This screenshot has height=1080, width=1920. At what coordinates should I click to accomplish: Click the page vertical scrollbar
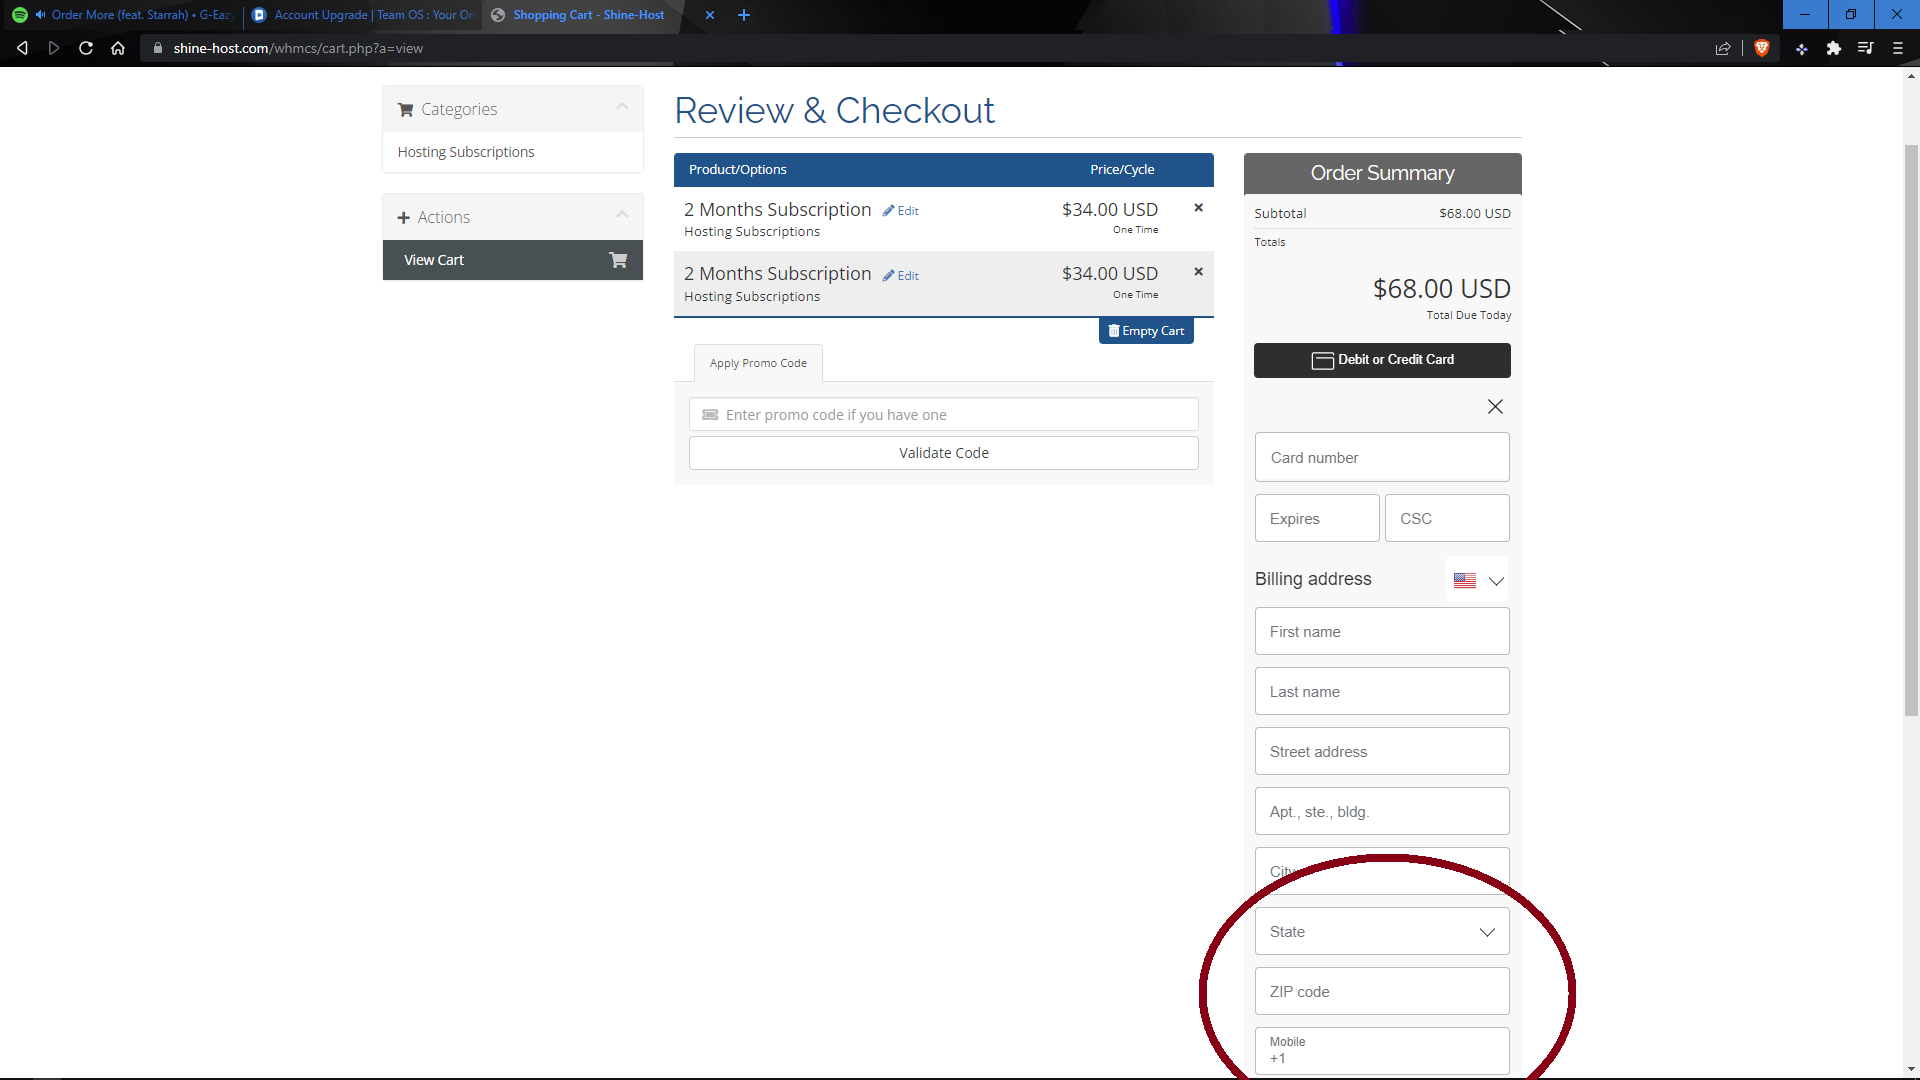click(x=1911, y=430)
